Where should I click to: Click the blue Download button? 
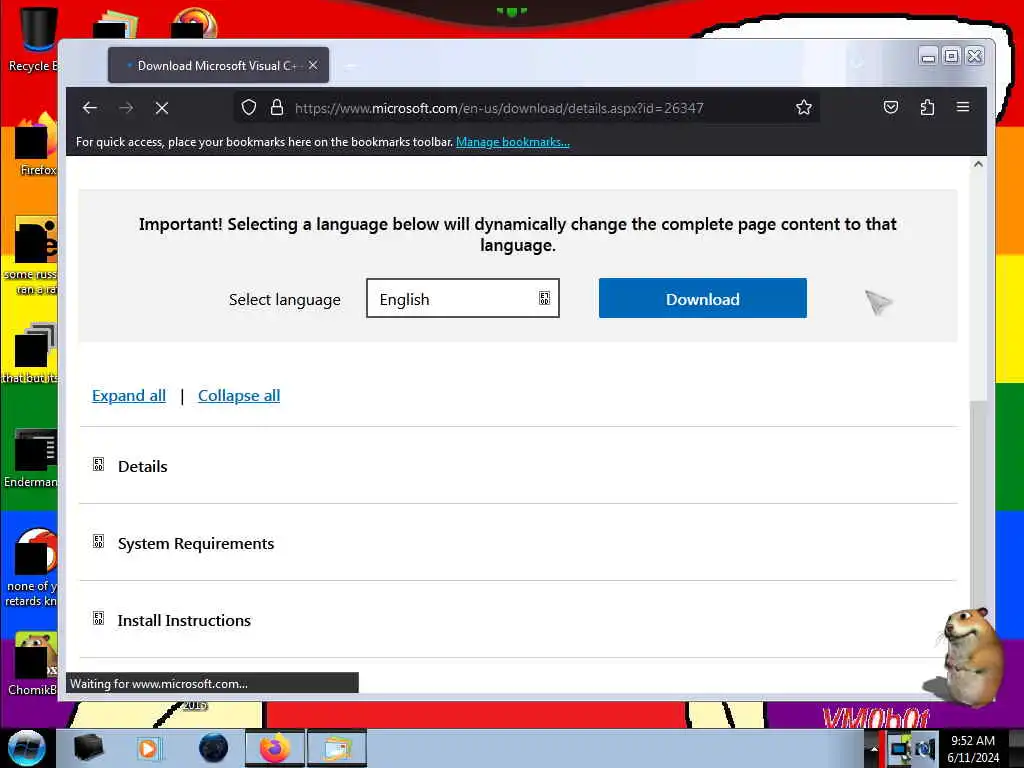point(703,298)
